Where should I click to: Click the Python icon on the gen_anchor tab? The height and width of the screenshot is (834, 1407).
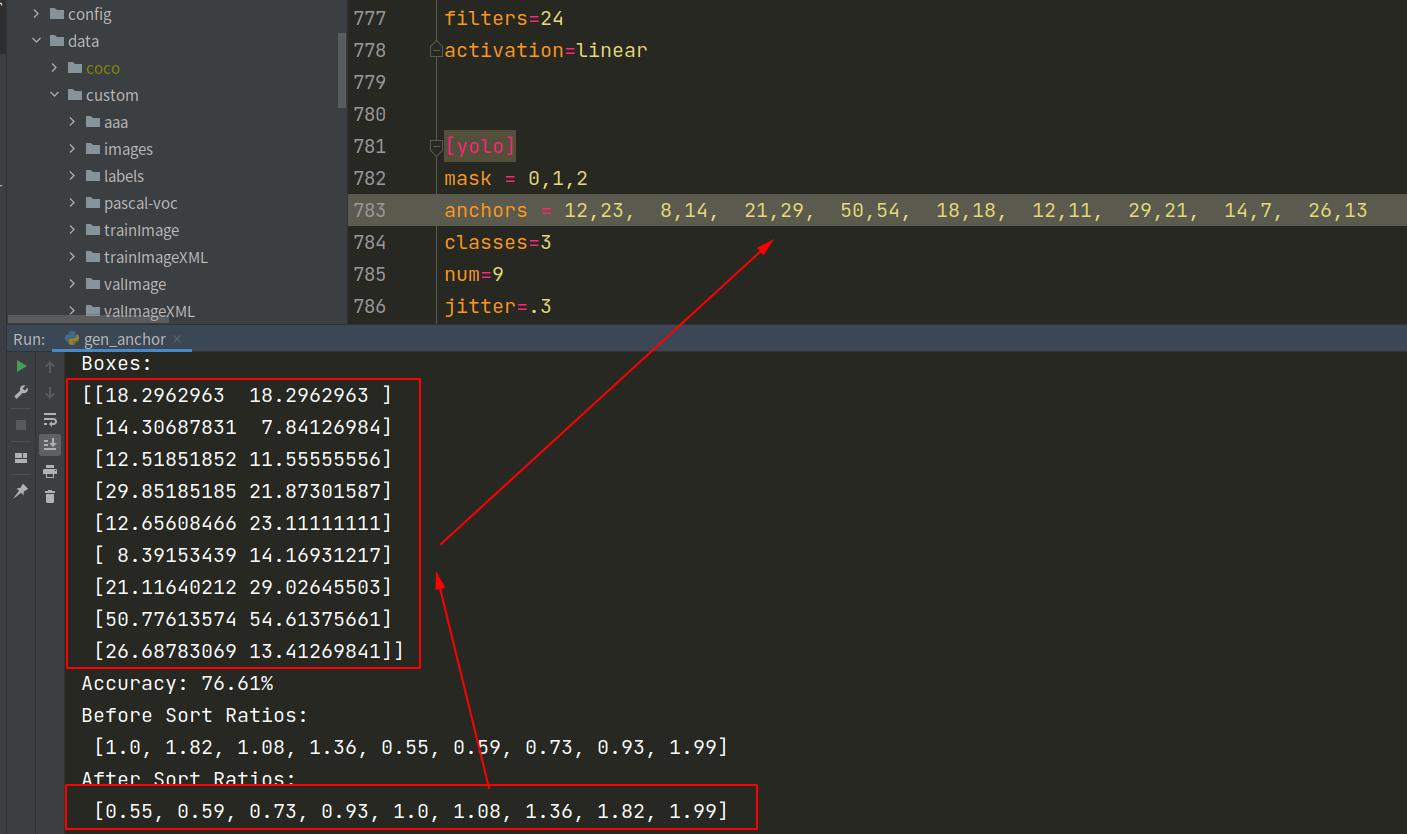tap(71, 339)
